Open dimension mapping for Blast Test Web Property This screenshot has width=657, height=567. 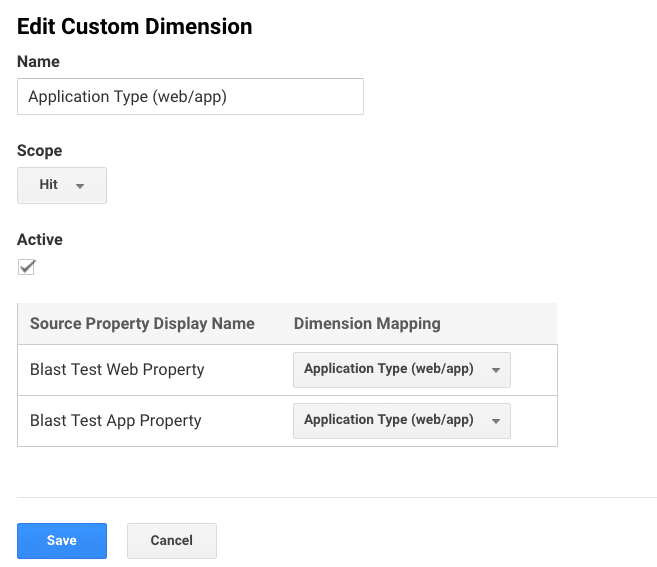402,370
